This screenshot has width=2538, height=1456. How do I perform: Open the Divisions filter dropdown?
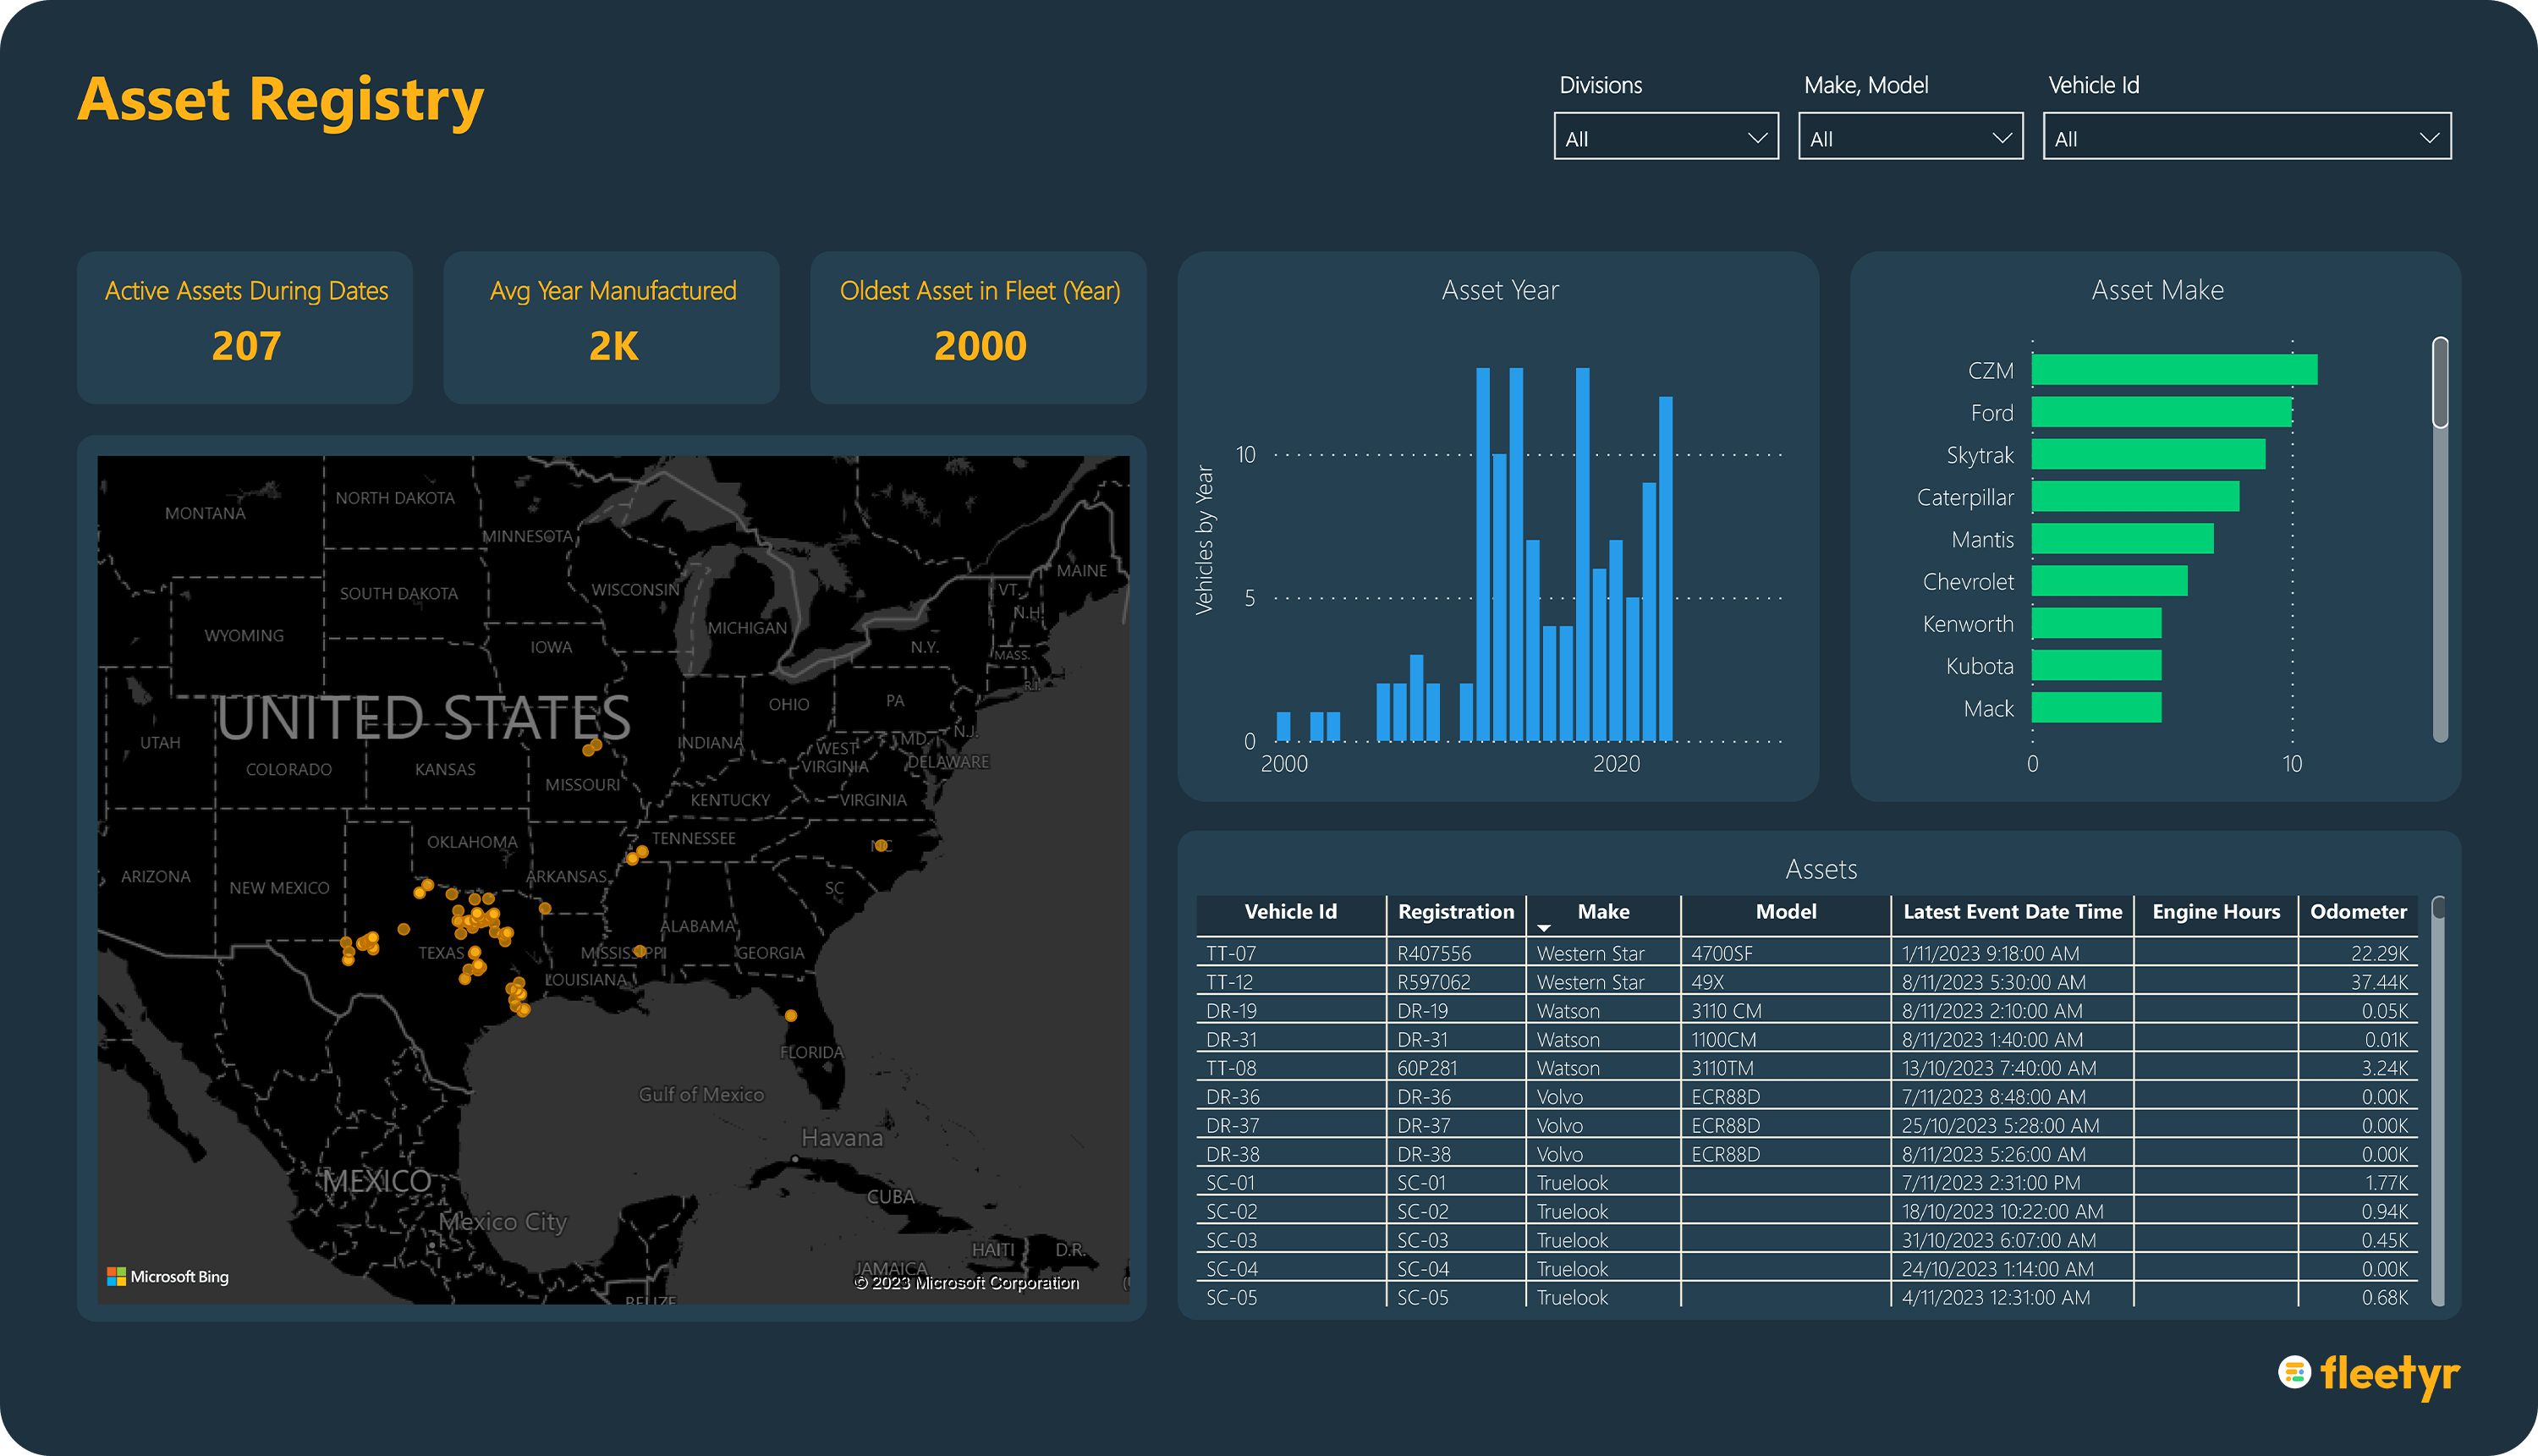click(x=1666, y=137)
